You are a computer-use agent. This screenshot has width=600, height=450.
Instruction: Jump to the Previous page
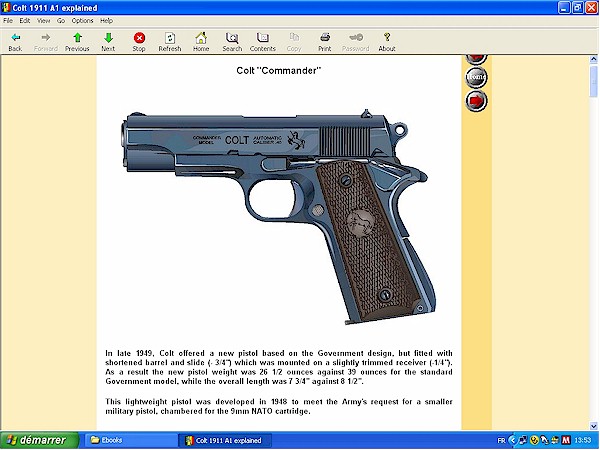(x=77, y=42)
